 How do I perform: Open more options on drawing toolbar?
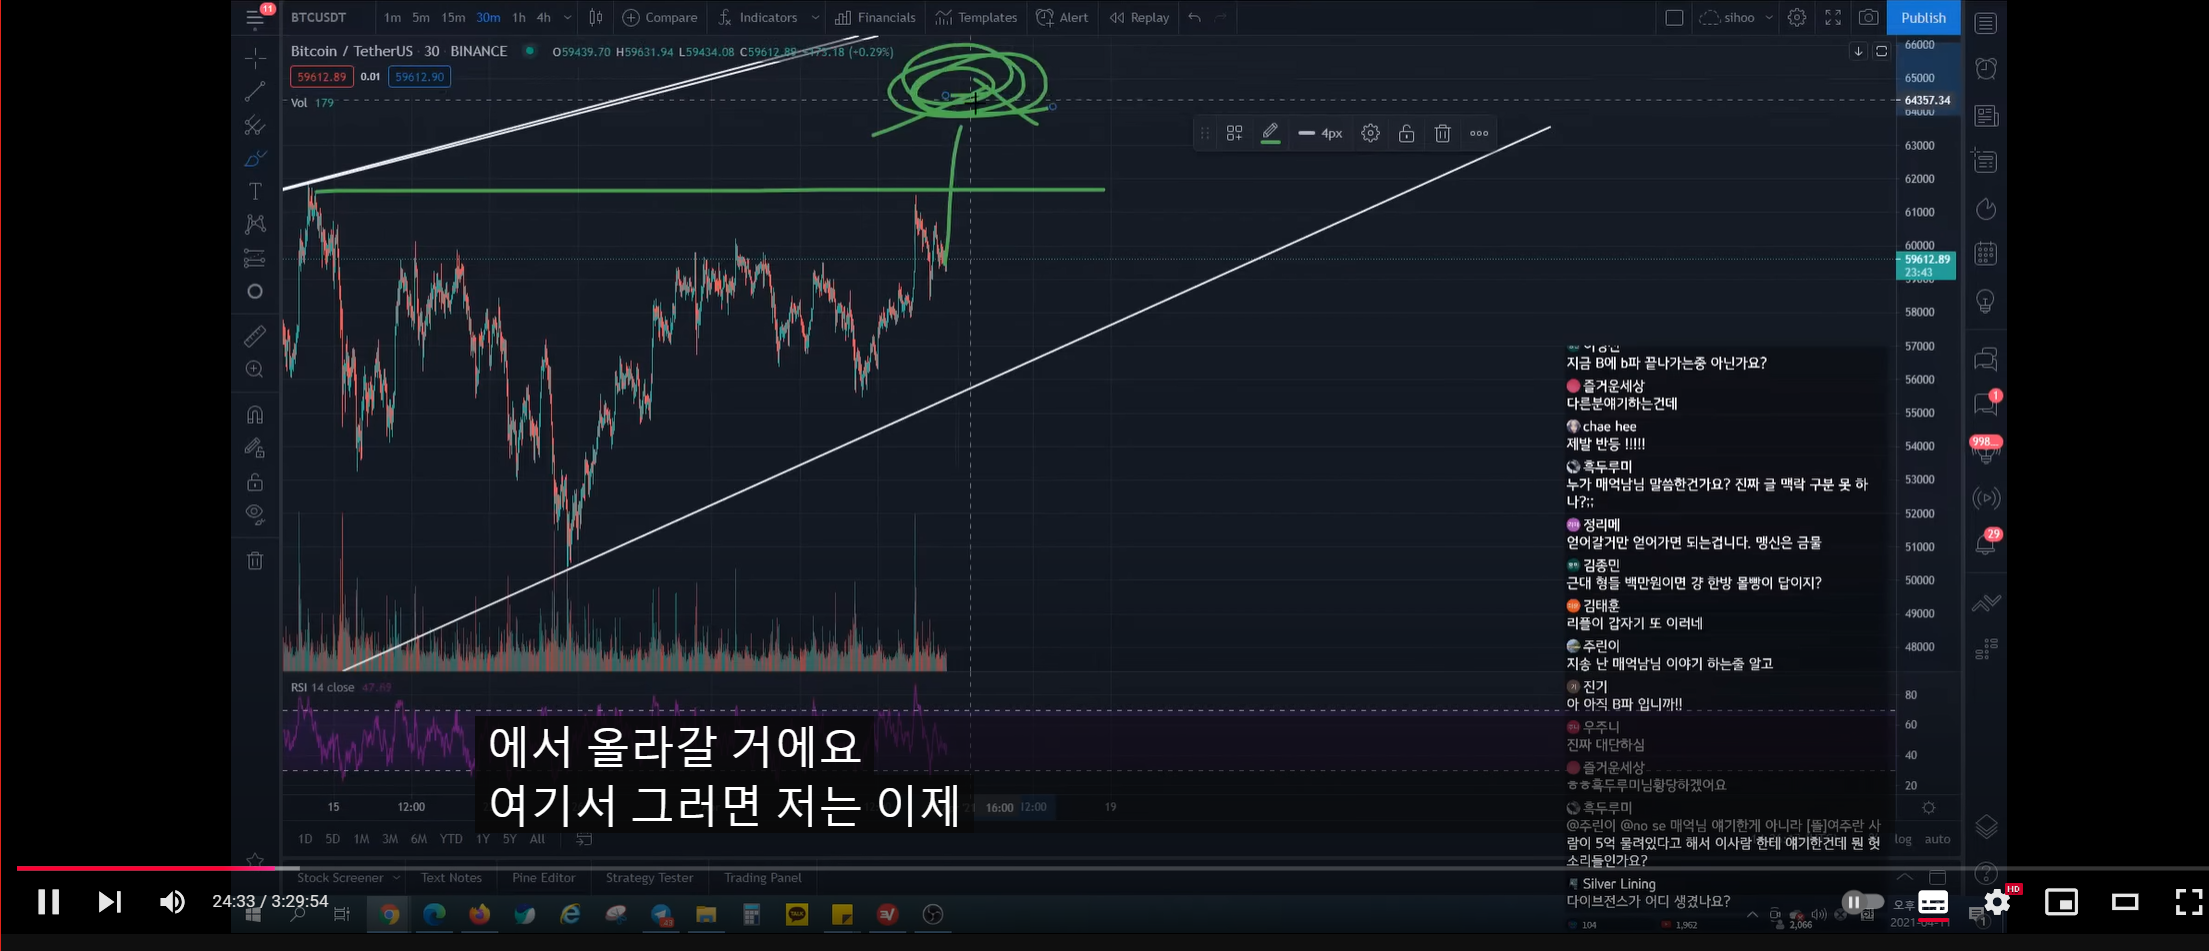pyautogui.click(x=1479, y=133)
